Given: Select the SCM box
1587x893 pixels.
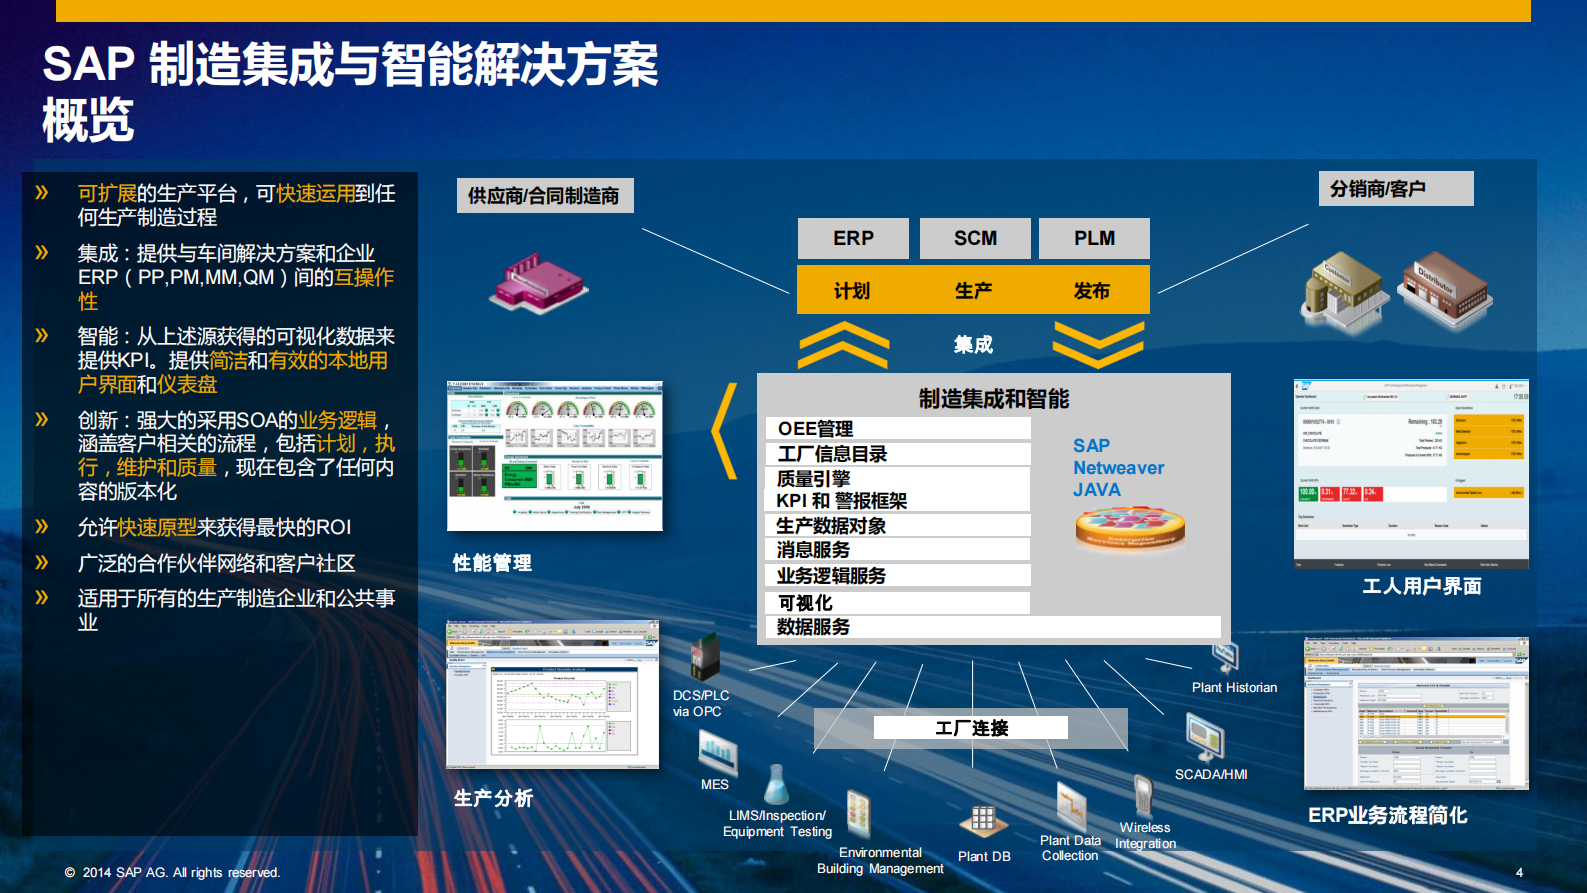Looking at the screenshot, I should pyautogui.click(x=975, y=238).
